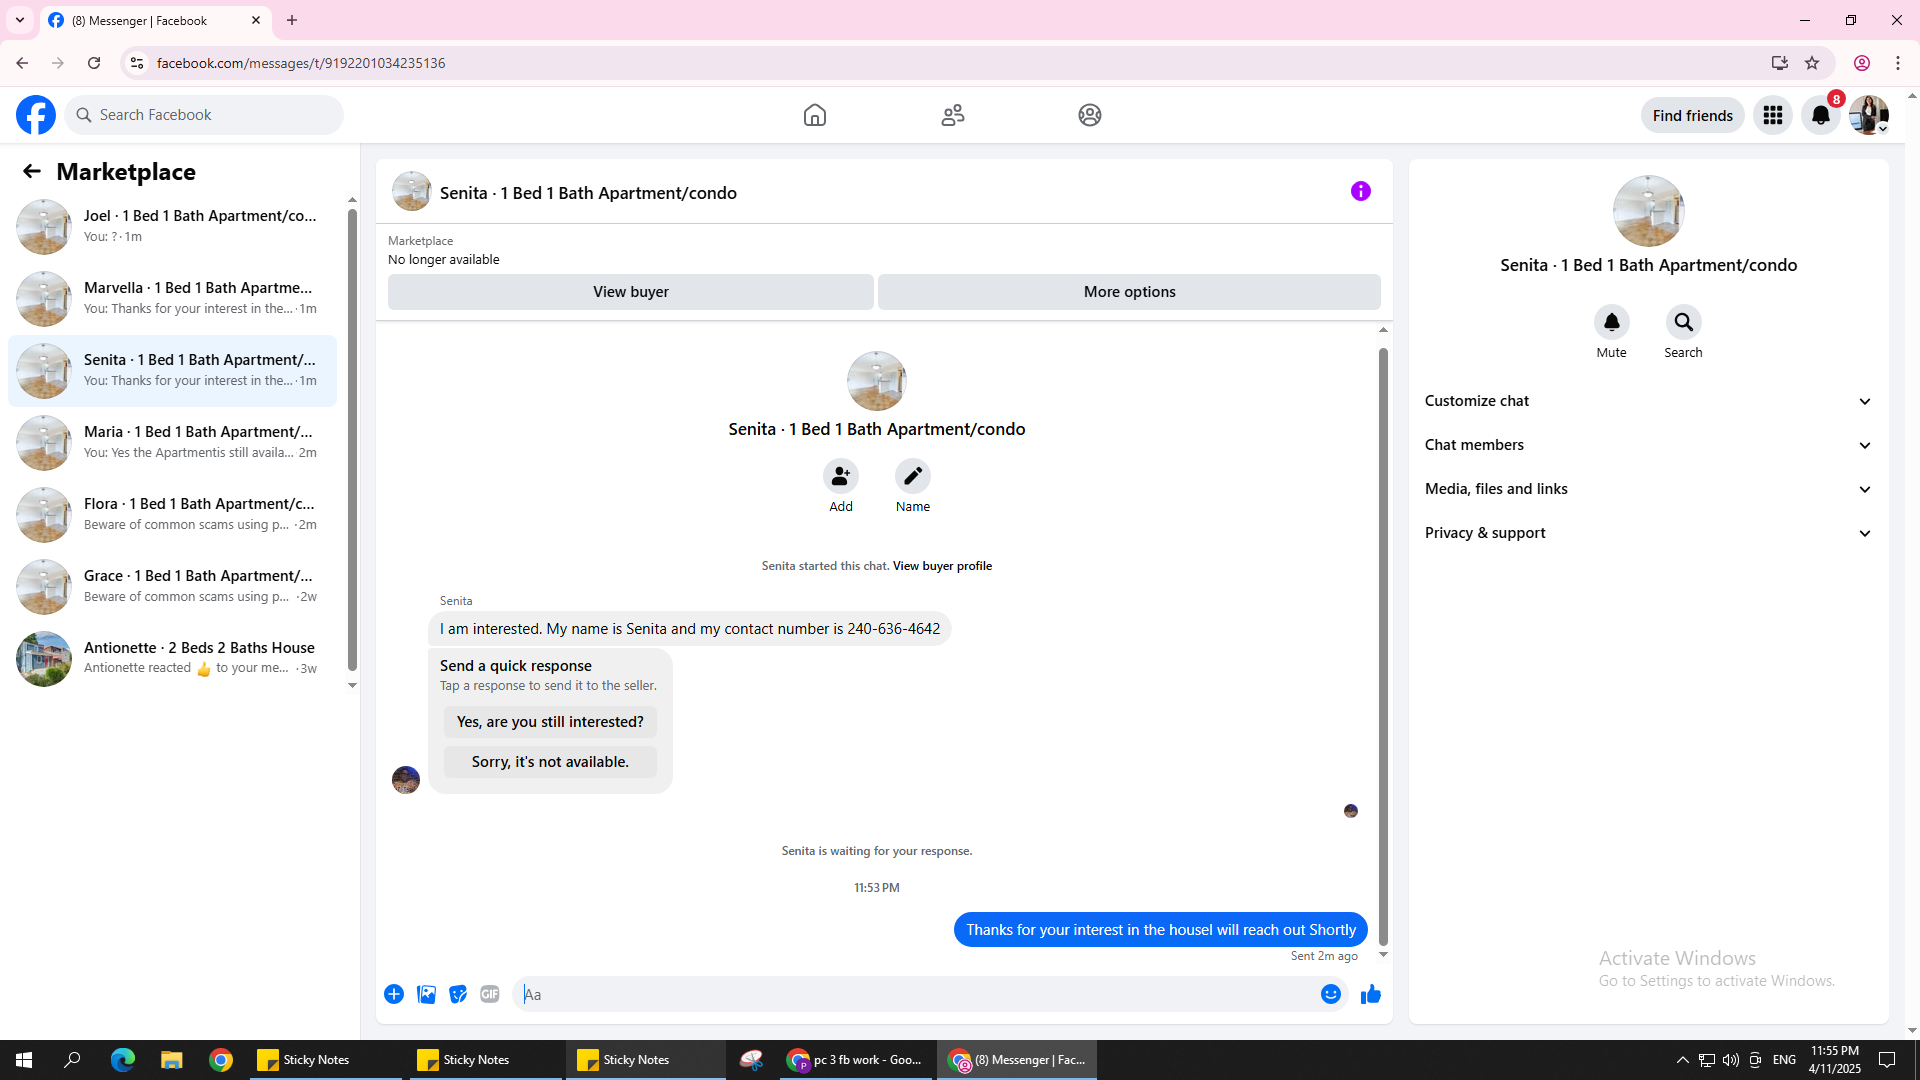Expand Customize chat section
This screenshot has width=1920, height=1080.
(x=1648, y=401)
